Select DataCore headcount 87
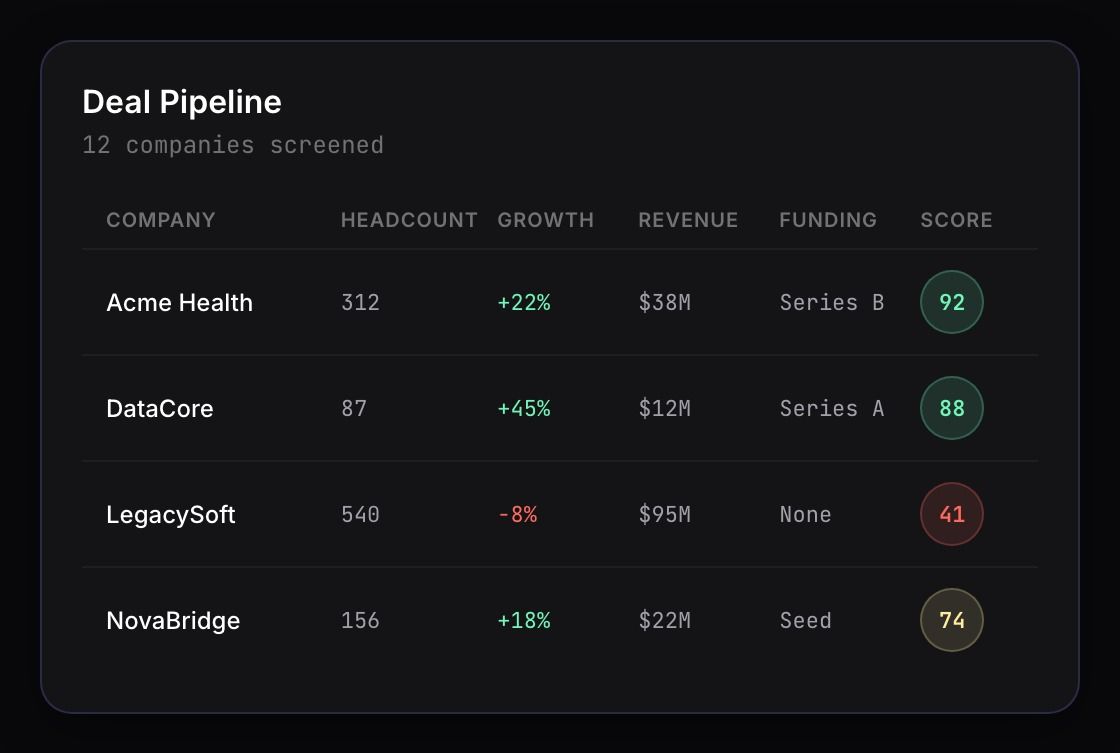 (354, 408)
